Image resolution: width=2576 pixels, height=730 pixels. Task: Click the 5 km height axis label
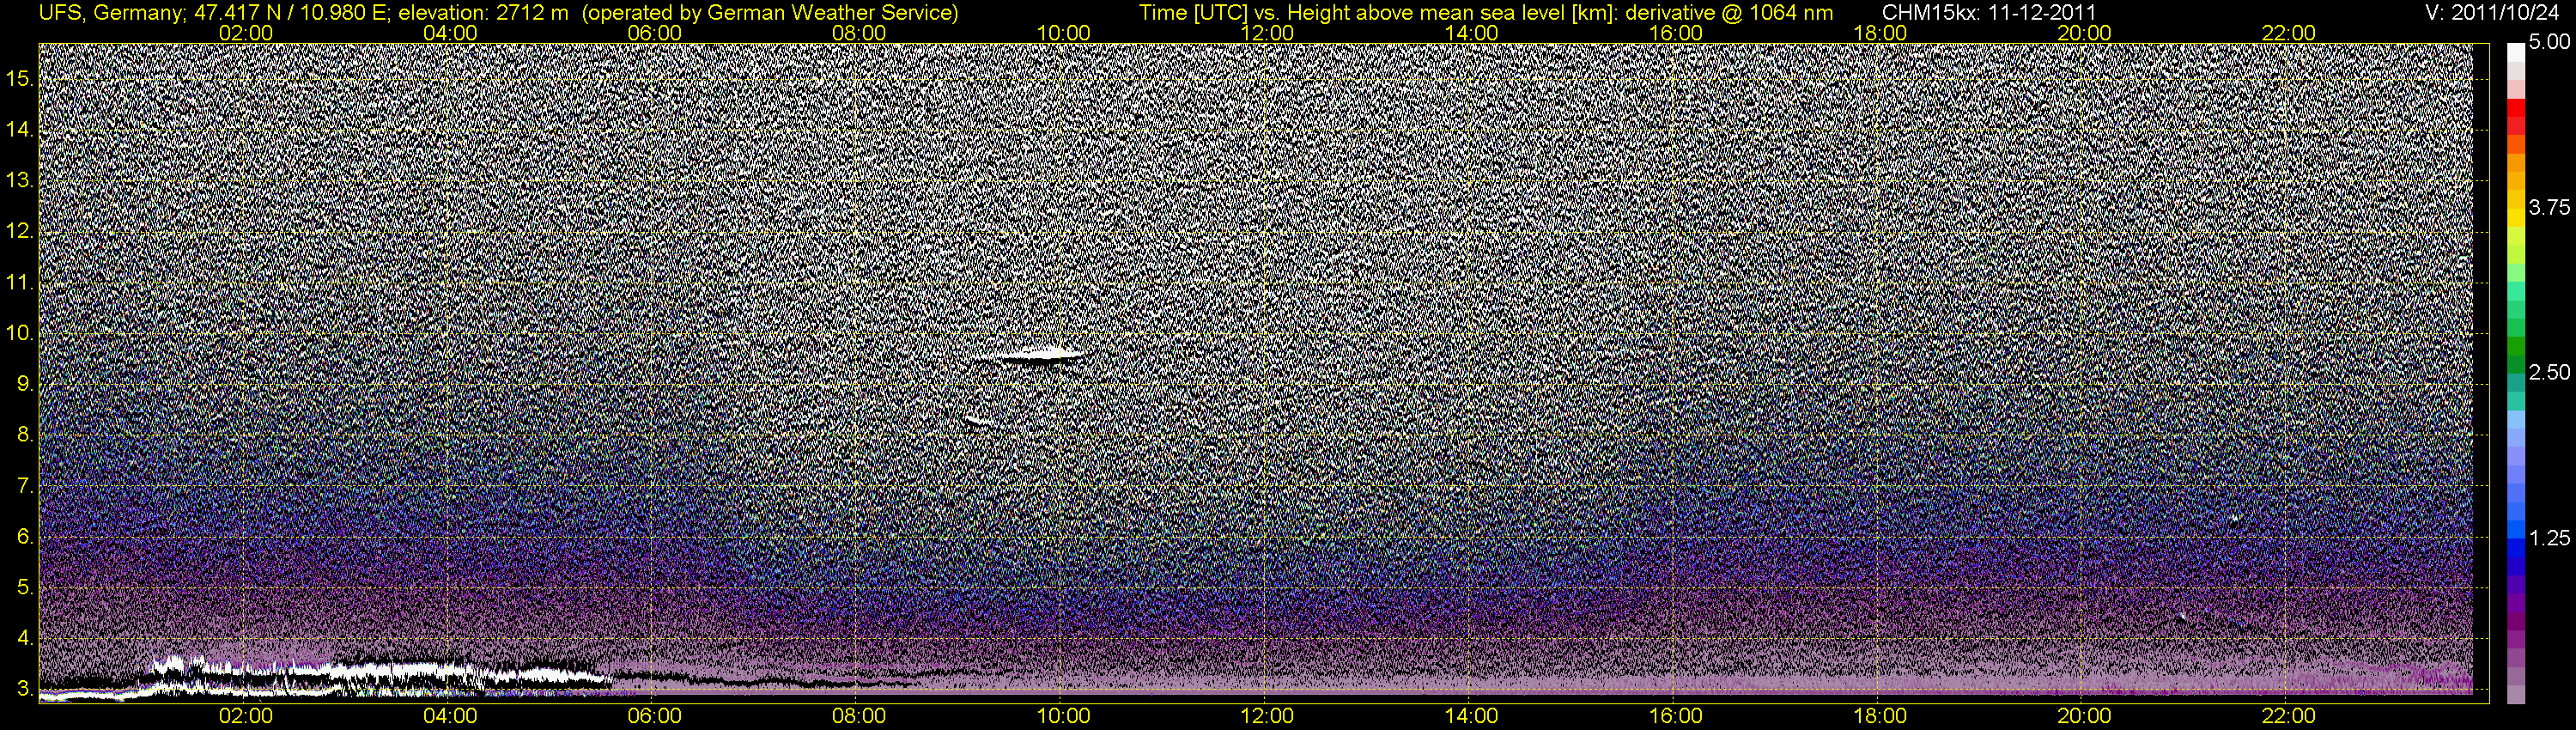pyautogui.click(x=24, y=588)
